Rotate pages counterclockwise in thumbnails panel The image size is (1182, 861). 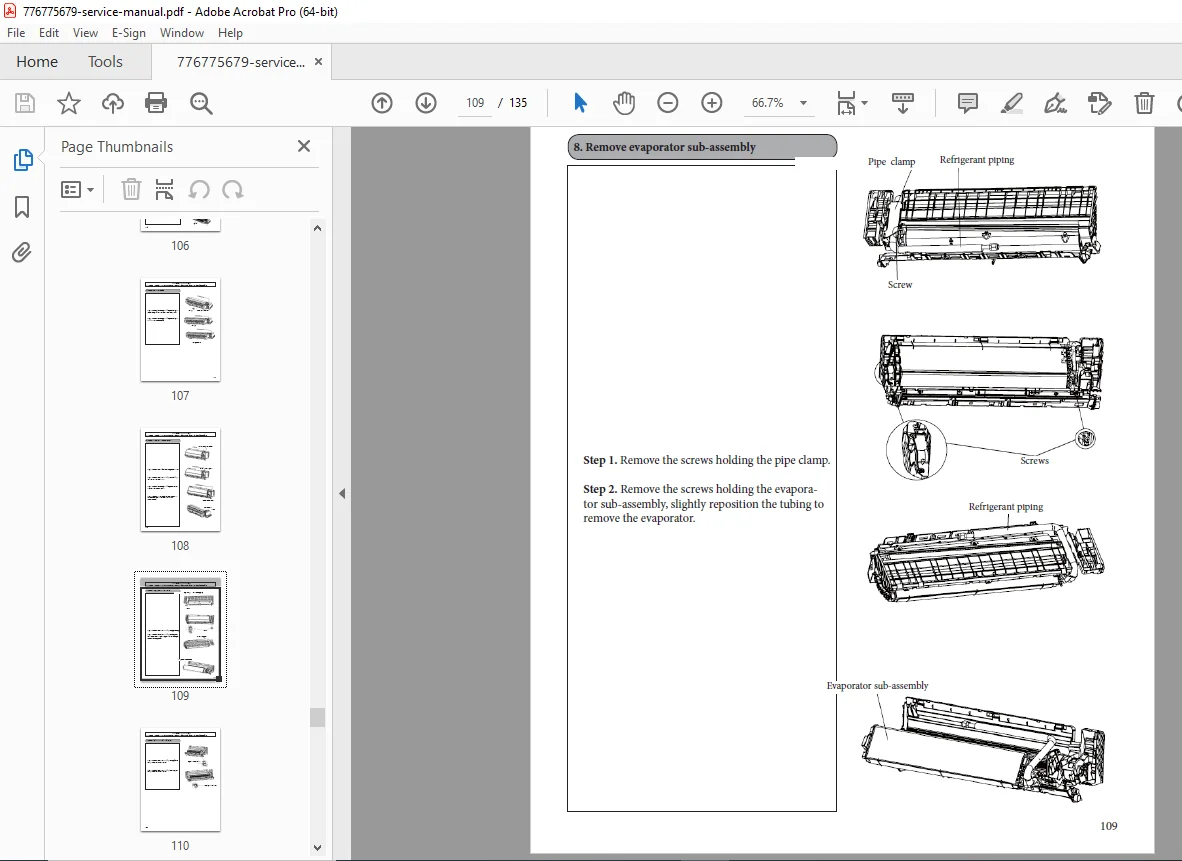(x=199, y=189)
